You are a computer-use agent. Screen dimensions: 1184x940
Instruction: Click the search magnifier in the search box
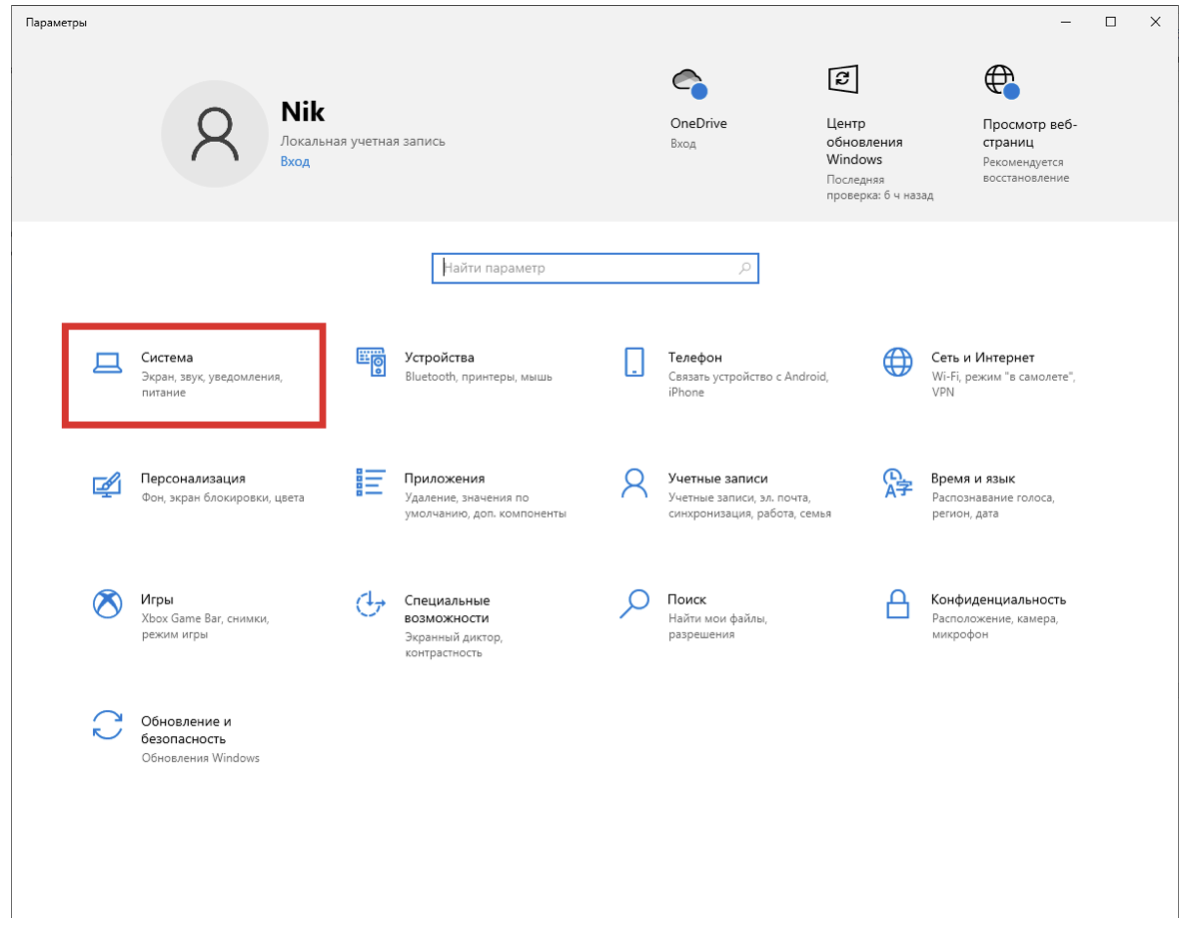pyautogui.click(x=745, y=268)
